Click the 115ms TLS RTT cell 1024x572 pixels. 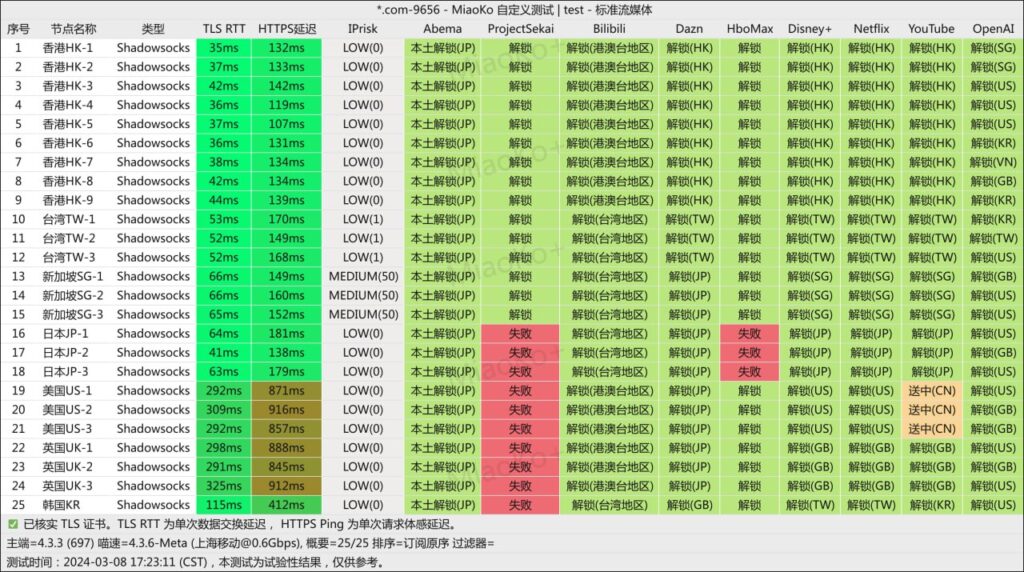click(223, 505)
